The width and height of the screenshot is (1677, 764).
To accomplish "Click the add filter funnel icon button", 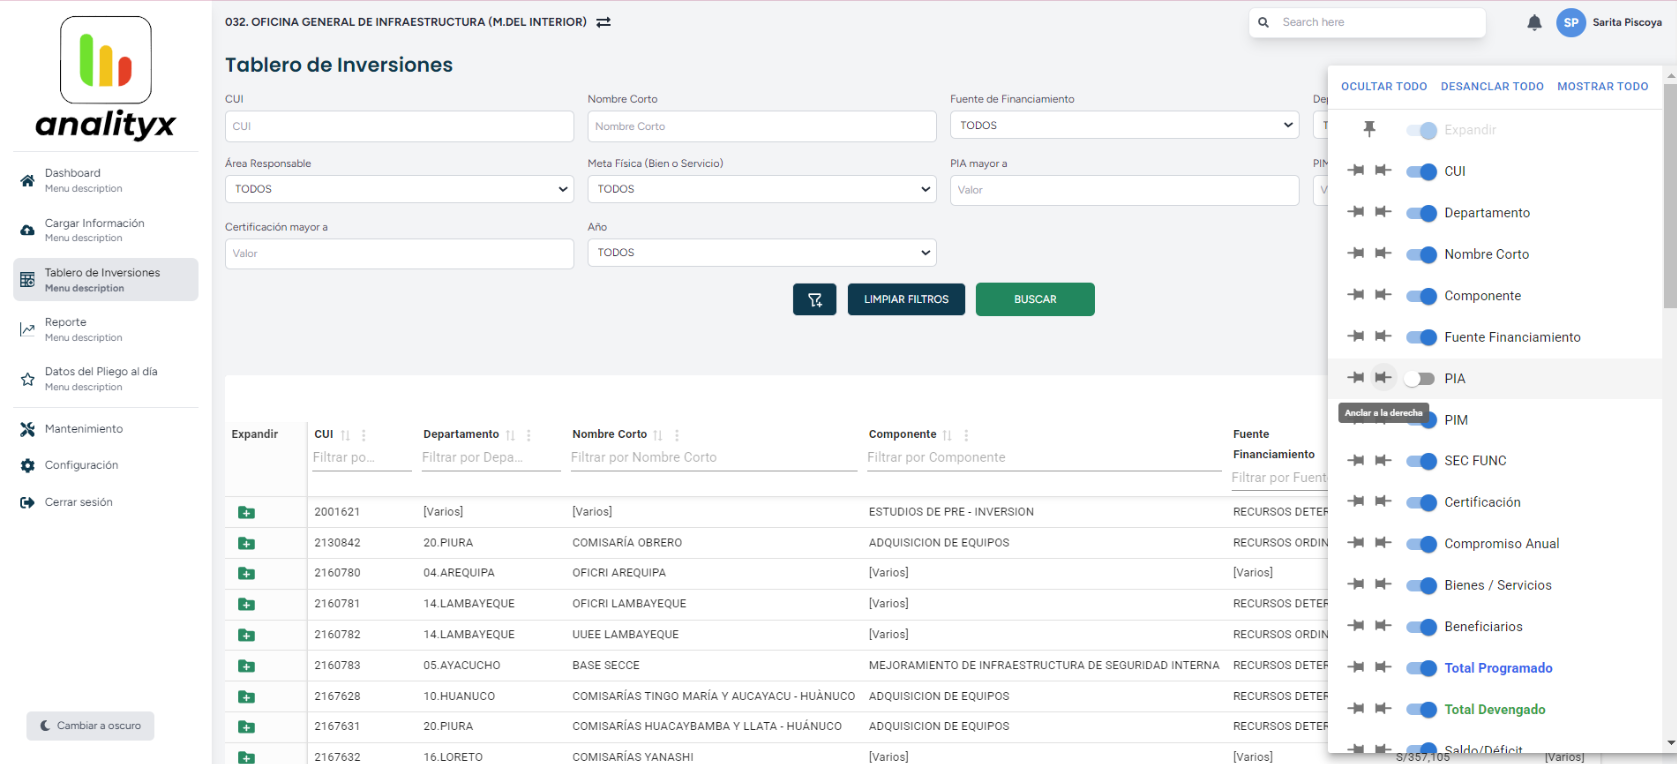I will point(814,299).
